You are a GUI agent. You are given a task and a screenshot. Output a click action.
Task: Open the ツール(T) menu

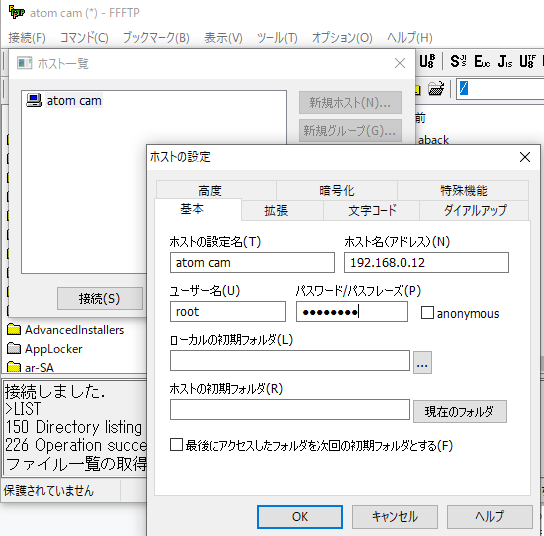pyautogui.click(x=277, y=37)
